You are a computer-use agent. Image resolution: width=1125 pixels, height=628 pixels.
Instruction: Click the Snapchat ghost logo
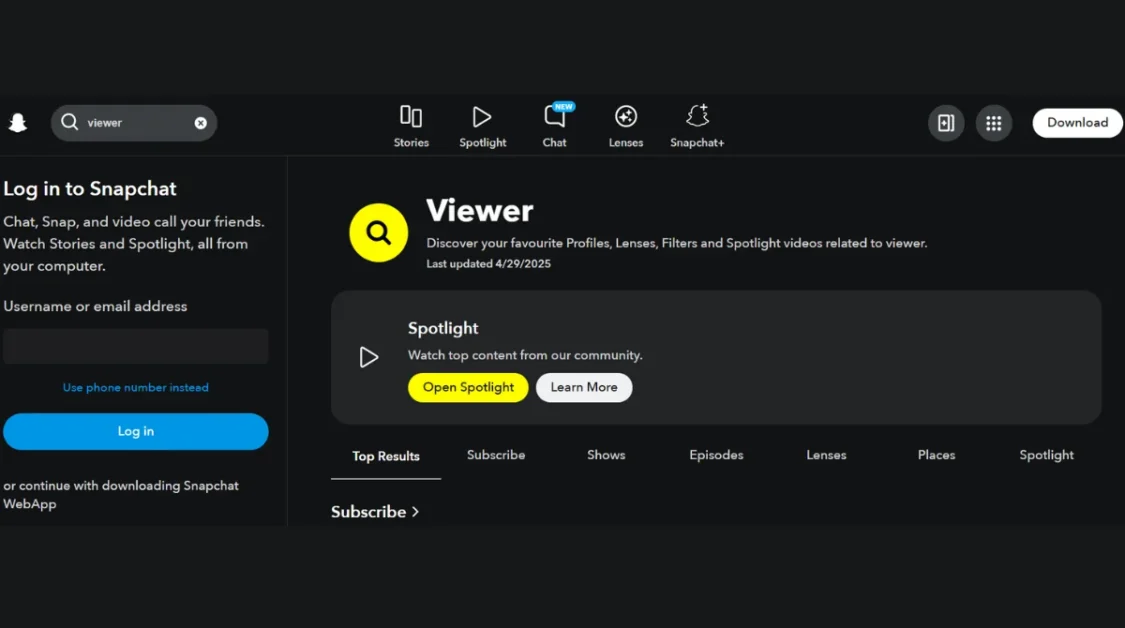(18, 123)
